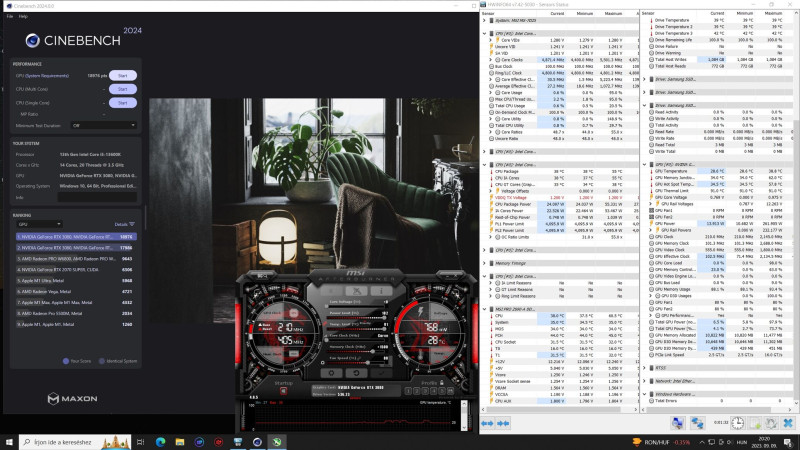This screenshot has height=450, width=800.
Task: Select the AMD Radeon Vega Metal ranking row
Action: pos(76,291)
